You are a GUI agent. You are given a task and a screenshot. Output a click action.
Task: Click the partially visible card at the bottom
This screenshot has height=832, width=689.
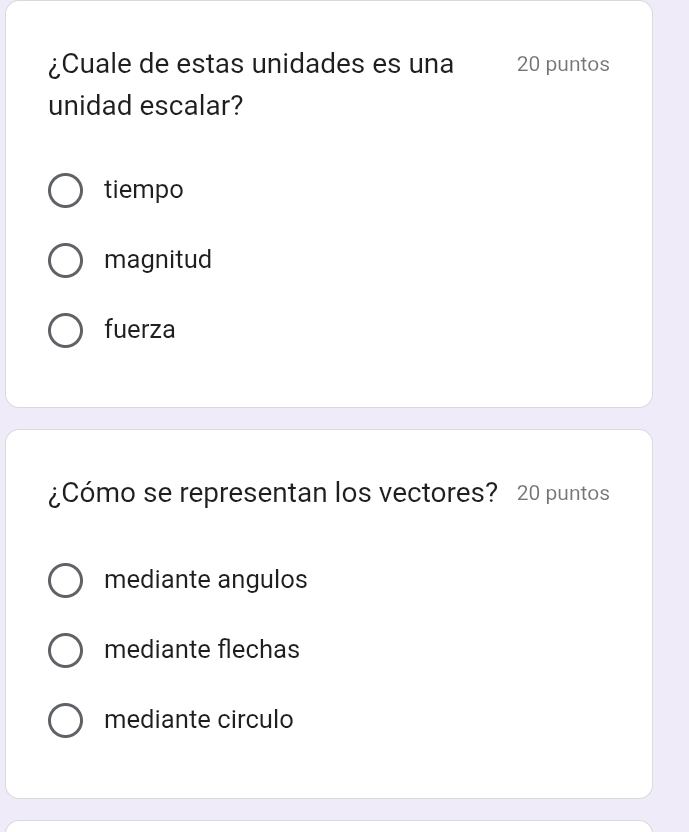(328, 826)
